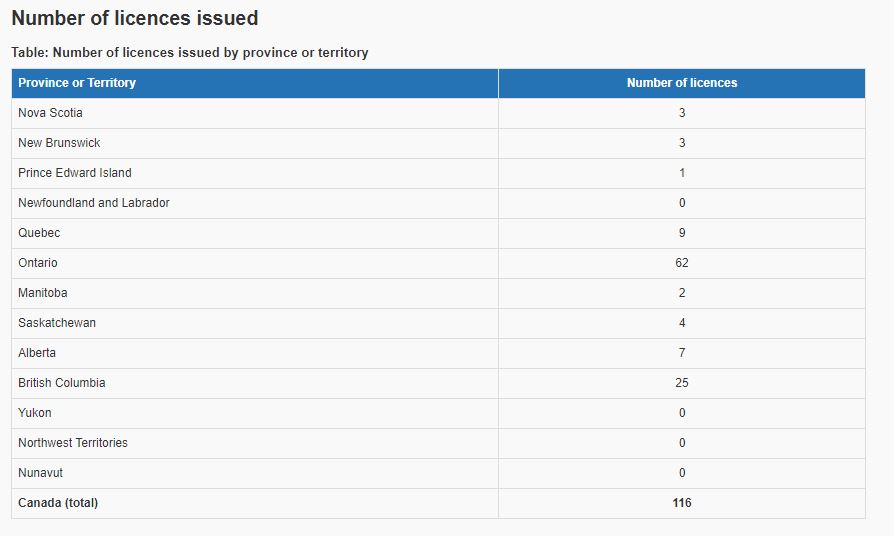Click Ontario's licence count of 62
Image resolution: width=894 pixels, height=536 pixels.
(682, 263)
